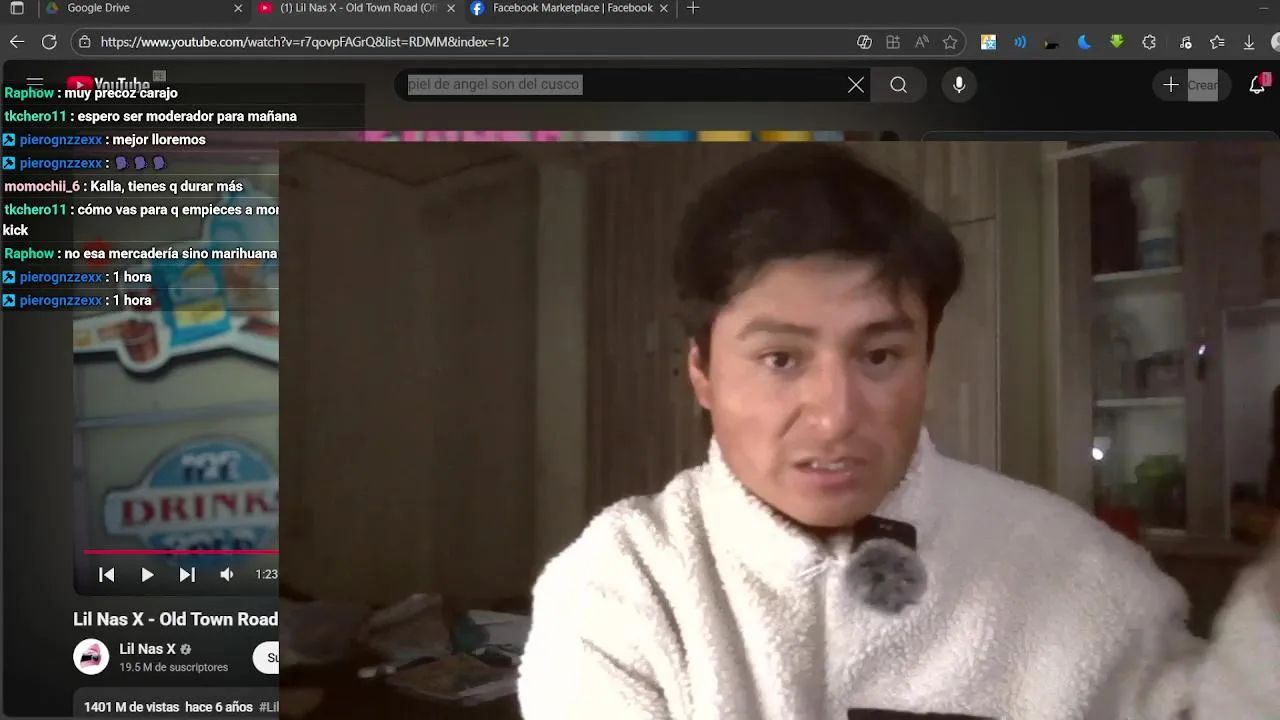
Task: Click the browser address bar URL
Action: click(x=305, y=42)
